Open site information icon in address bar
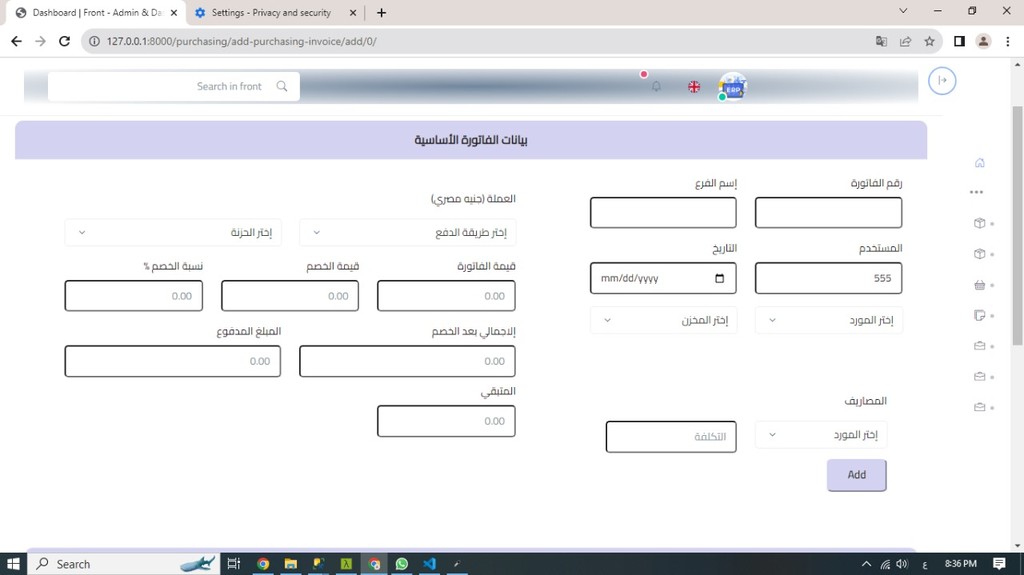The height and width of the screenshot is (575, 1024). (x=94, y=41)
